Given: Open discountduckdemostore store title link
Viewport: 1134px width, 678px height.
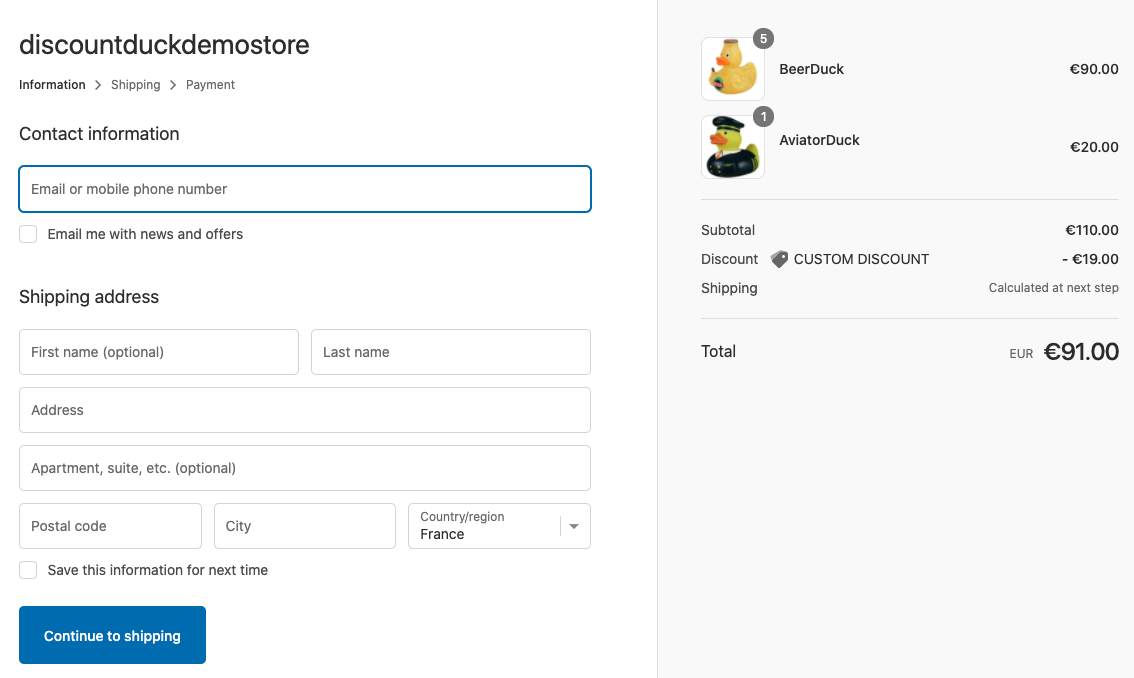Looking at the screenshot, I should [164, 45].
